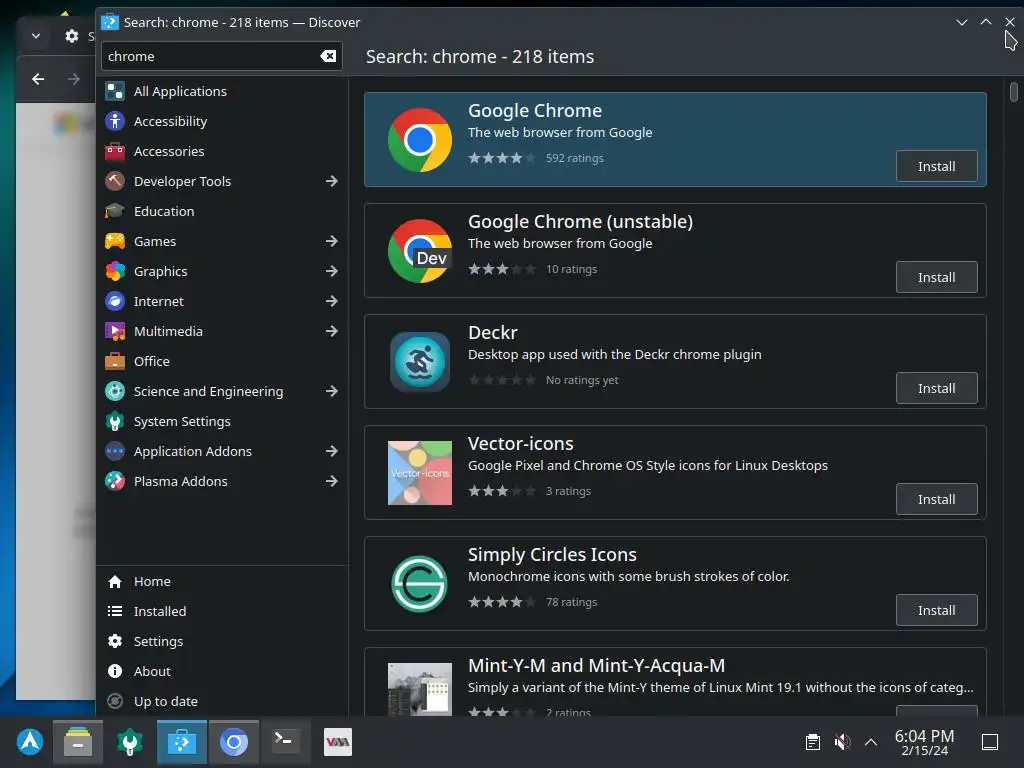The width and height of the screenshot is (1024, 768).
Task: Click the Home house icon
Action: (115, 582)
